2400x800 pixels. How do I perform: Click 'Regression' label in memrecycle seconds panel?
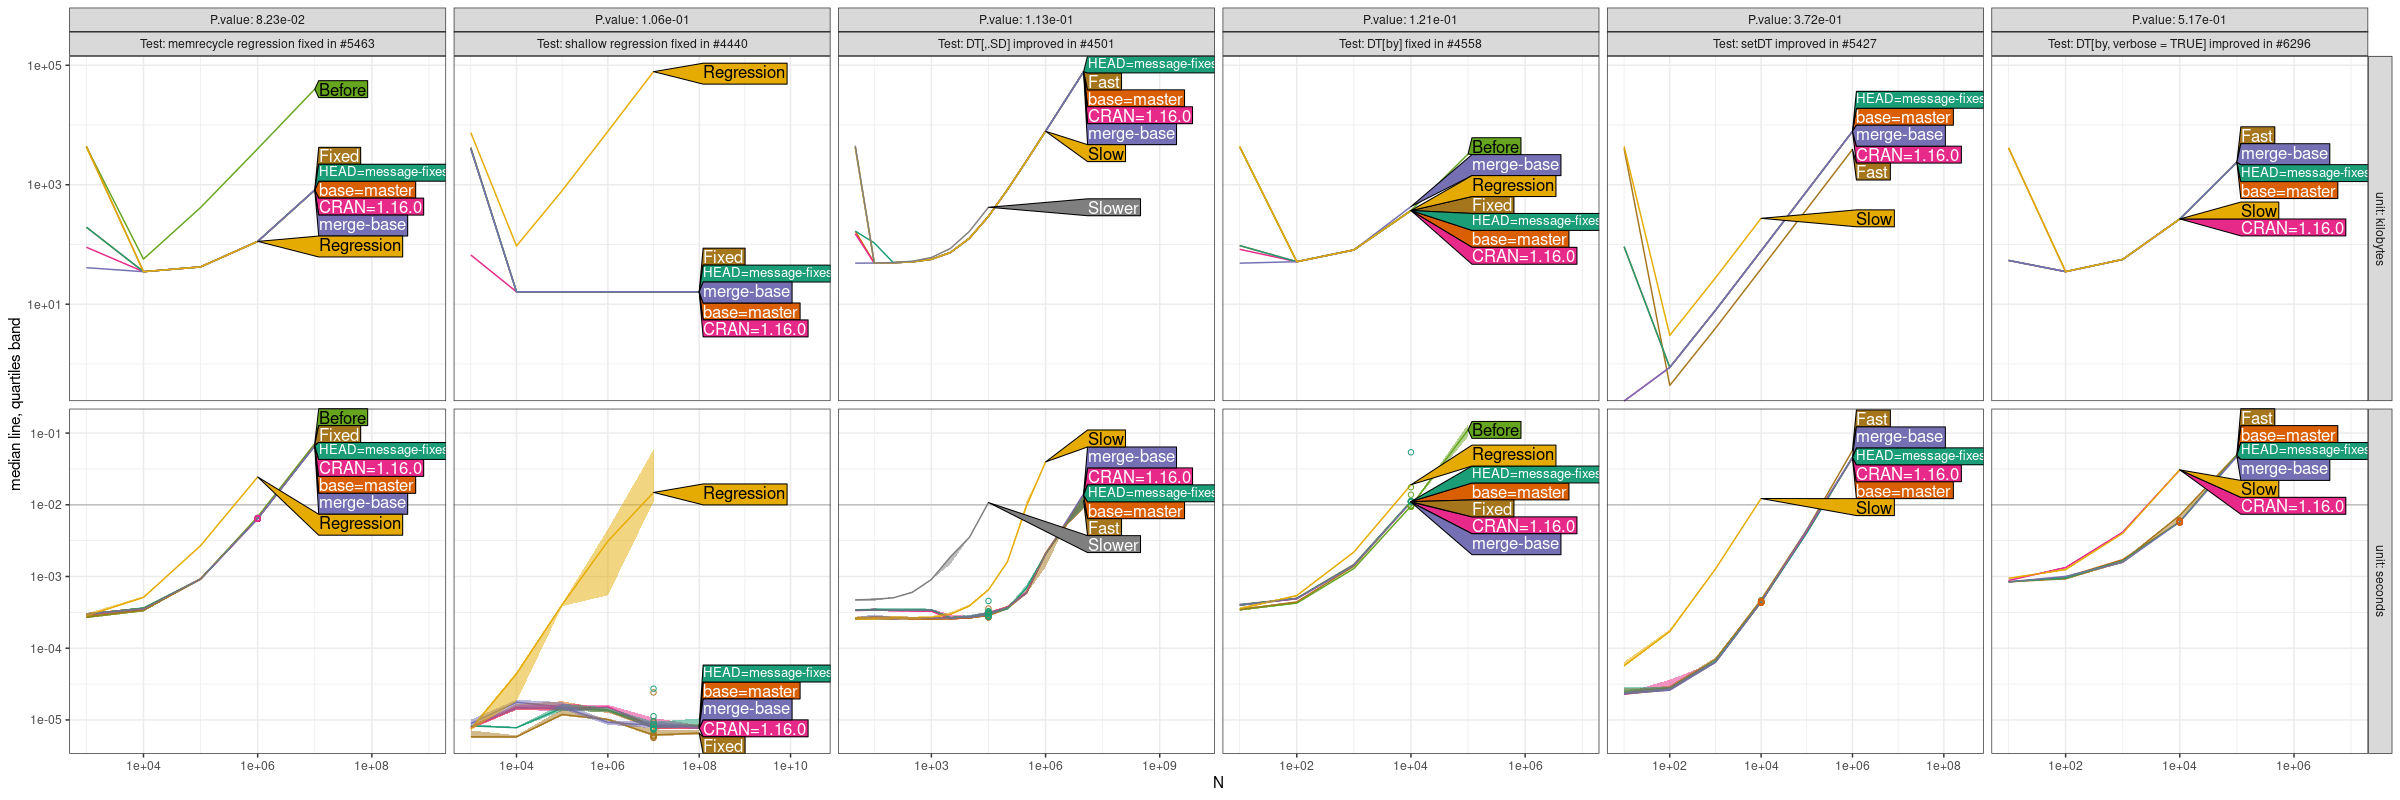pyautogui.click(x=360, y=524)
